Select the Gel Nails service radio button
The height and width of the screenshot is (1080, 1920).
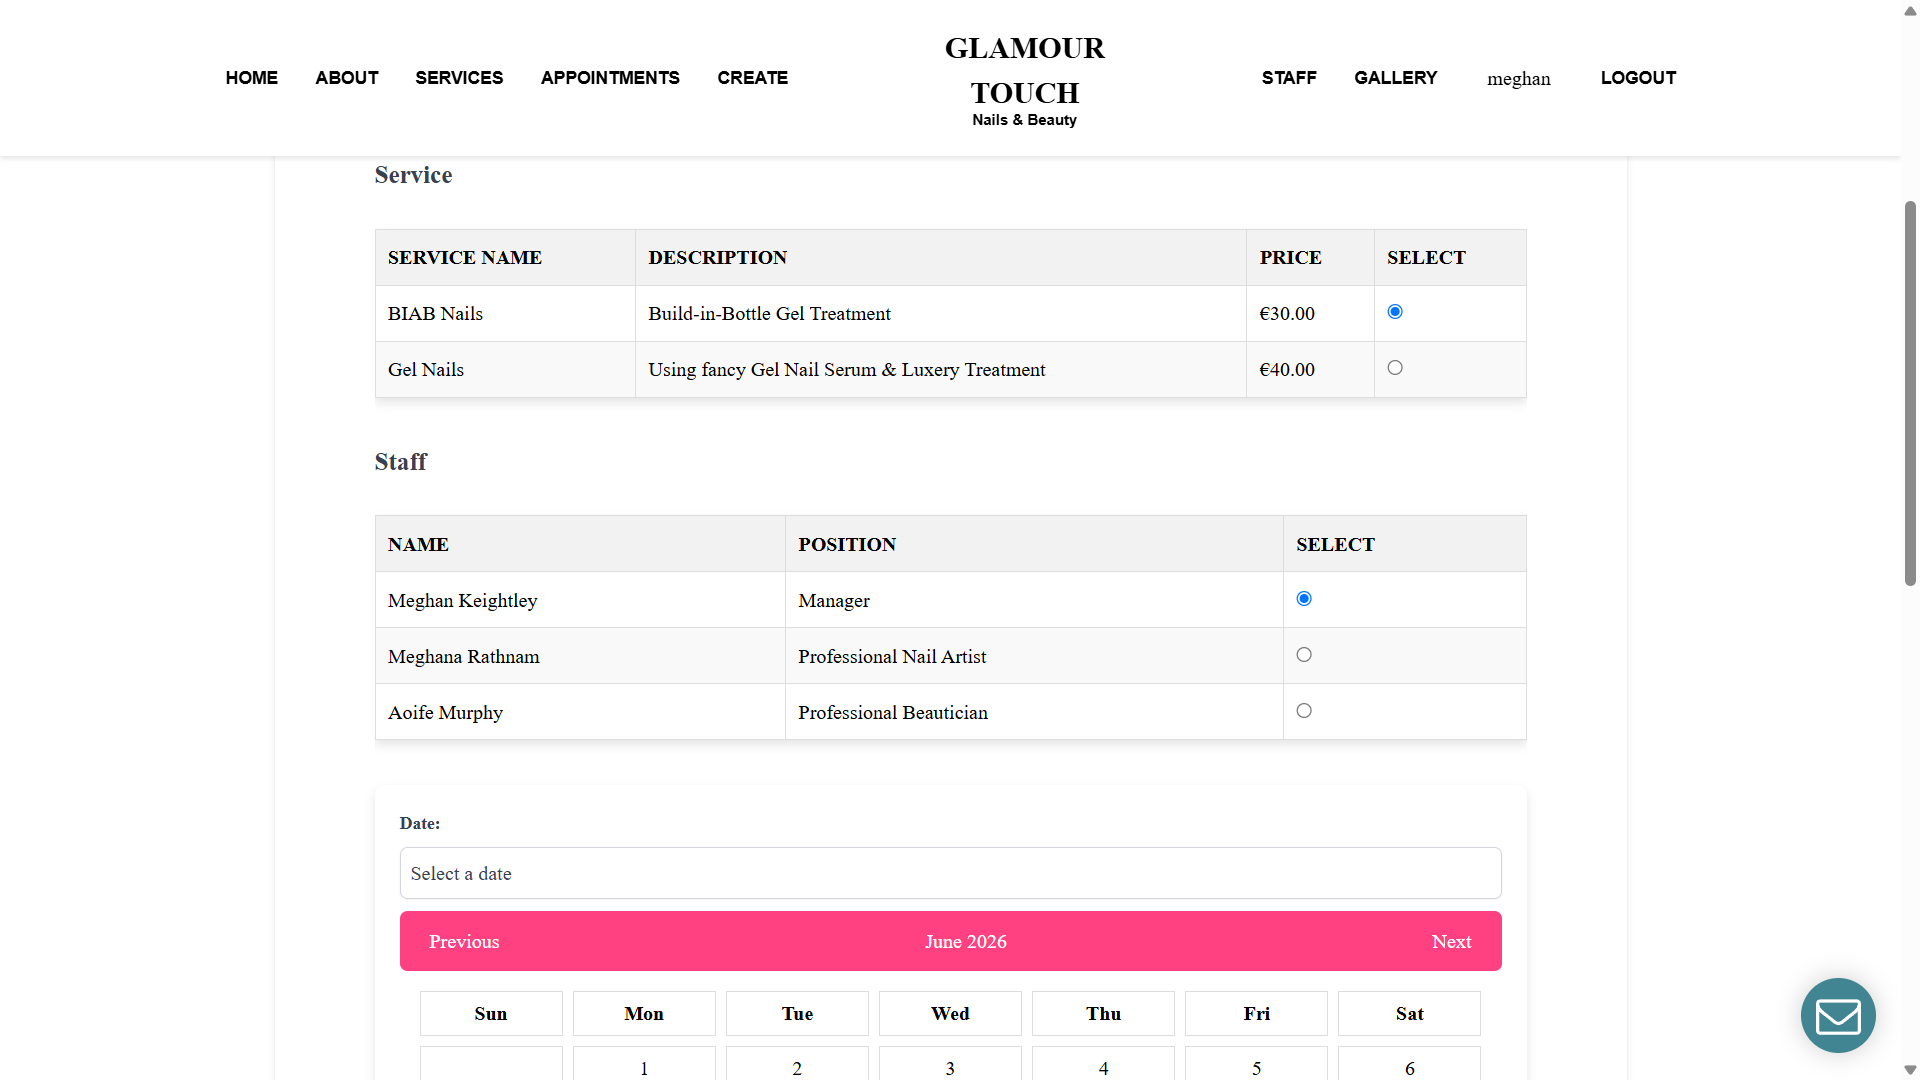(x=1395, y=368)
